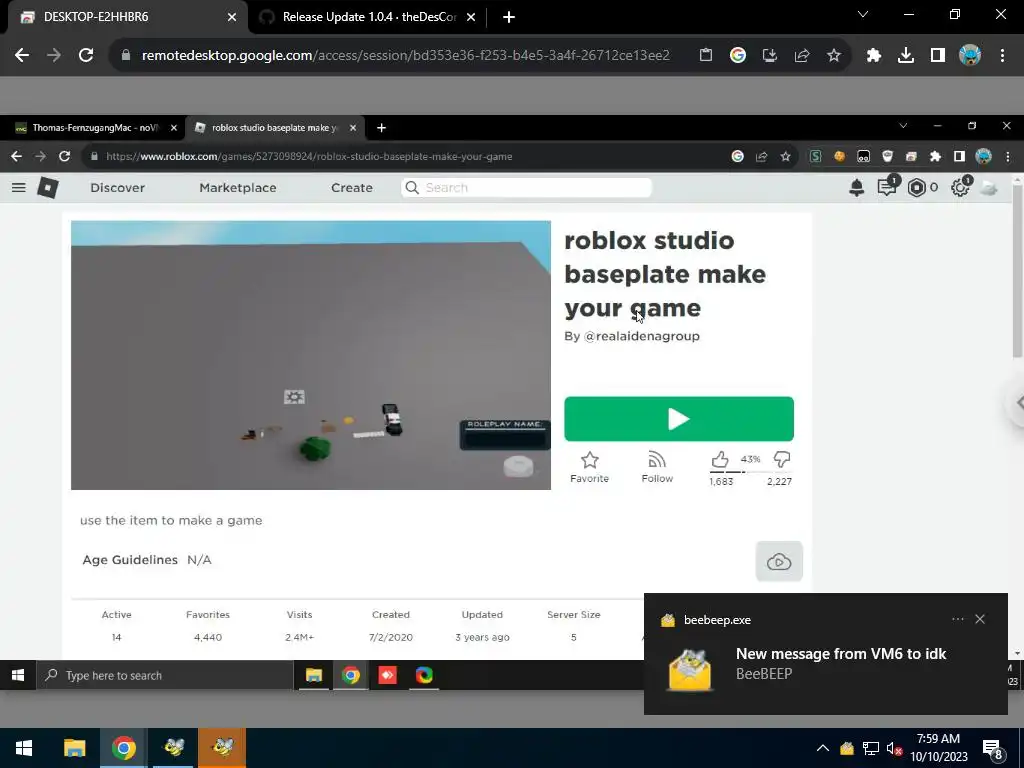Image resolution: width=1024 pixels, height=768 pixels.
Task: Give the game a thumbs up
Action: pos(720,460)
